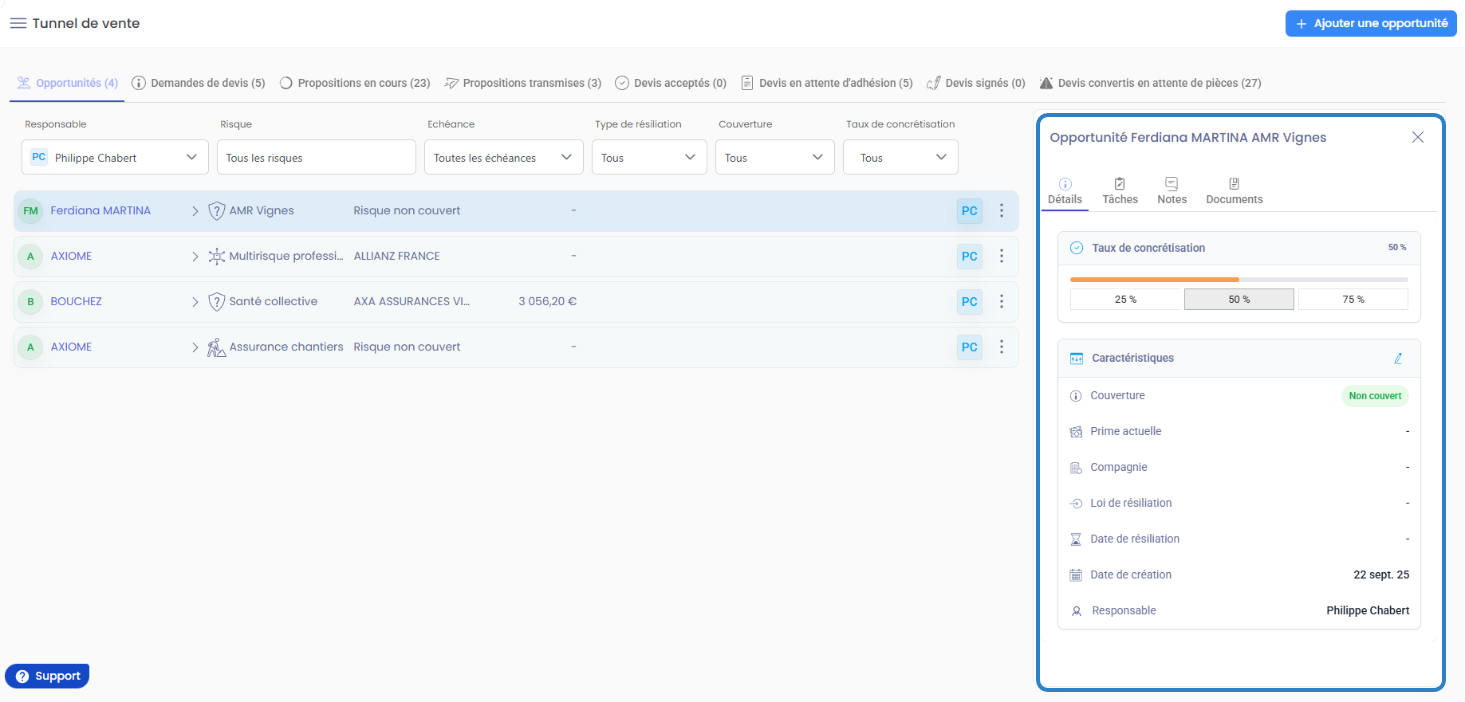1465x702 pixels.
Task: Open the Type de résiliation dropdown
Action: click(649, 157)
